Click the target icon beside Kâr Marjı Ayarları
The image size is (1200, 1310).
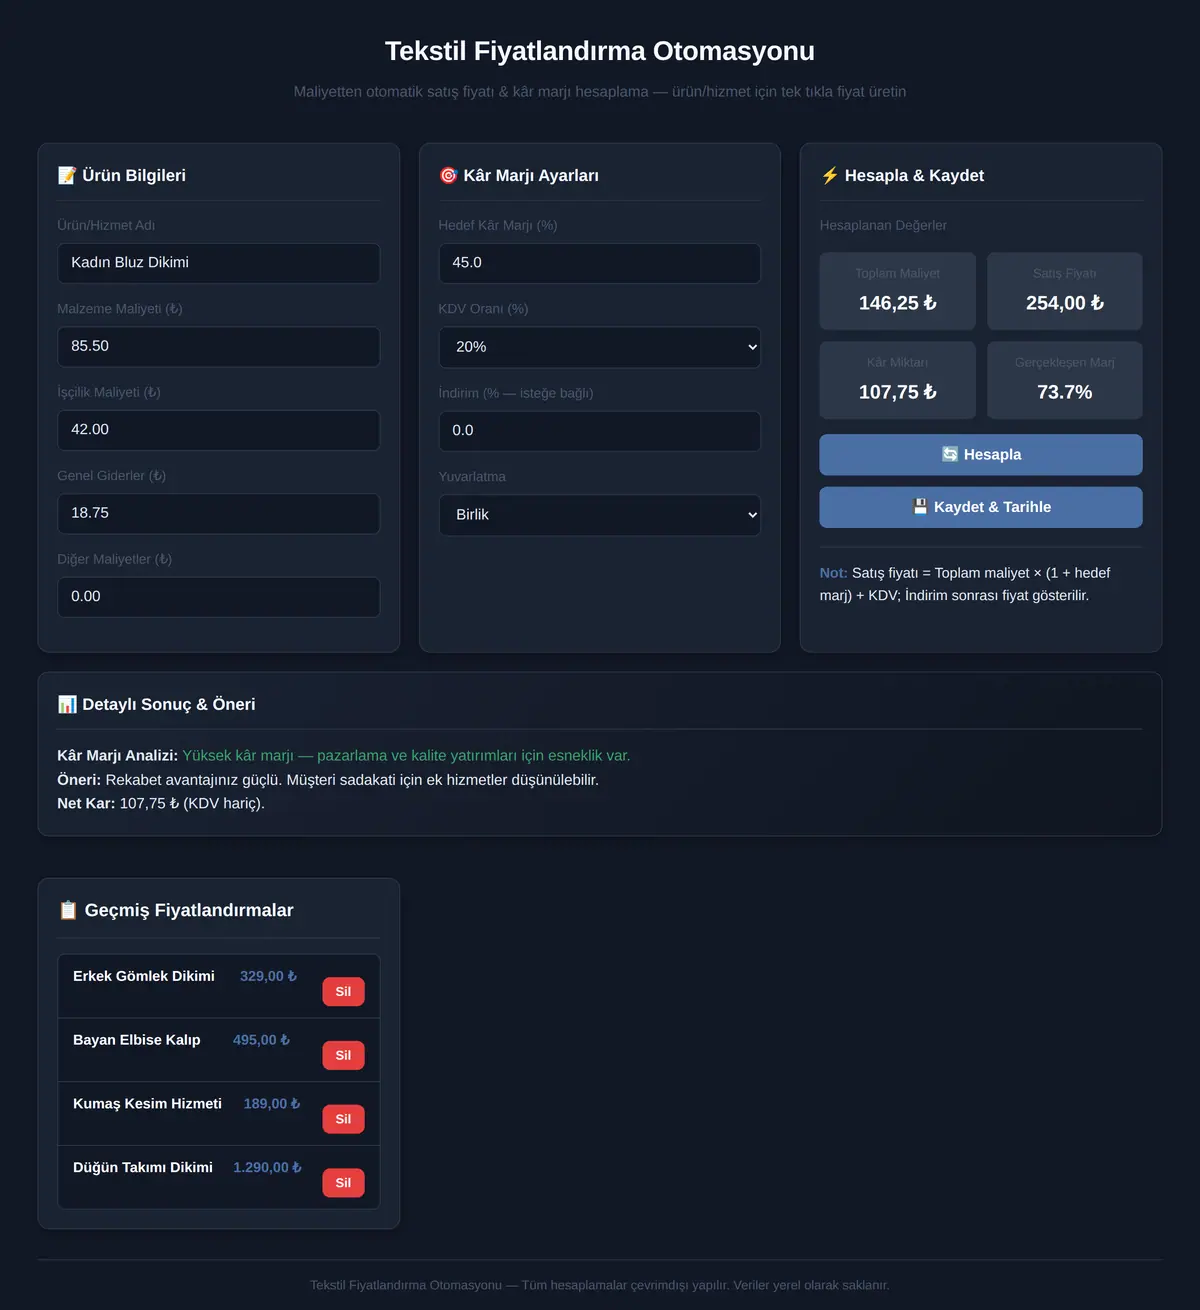coord(448,176)
